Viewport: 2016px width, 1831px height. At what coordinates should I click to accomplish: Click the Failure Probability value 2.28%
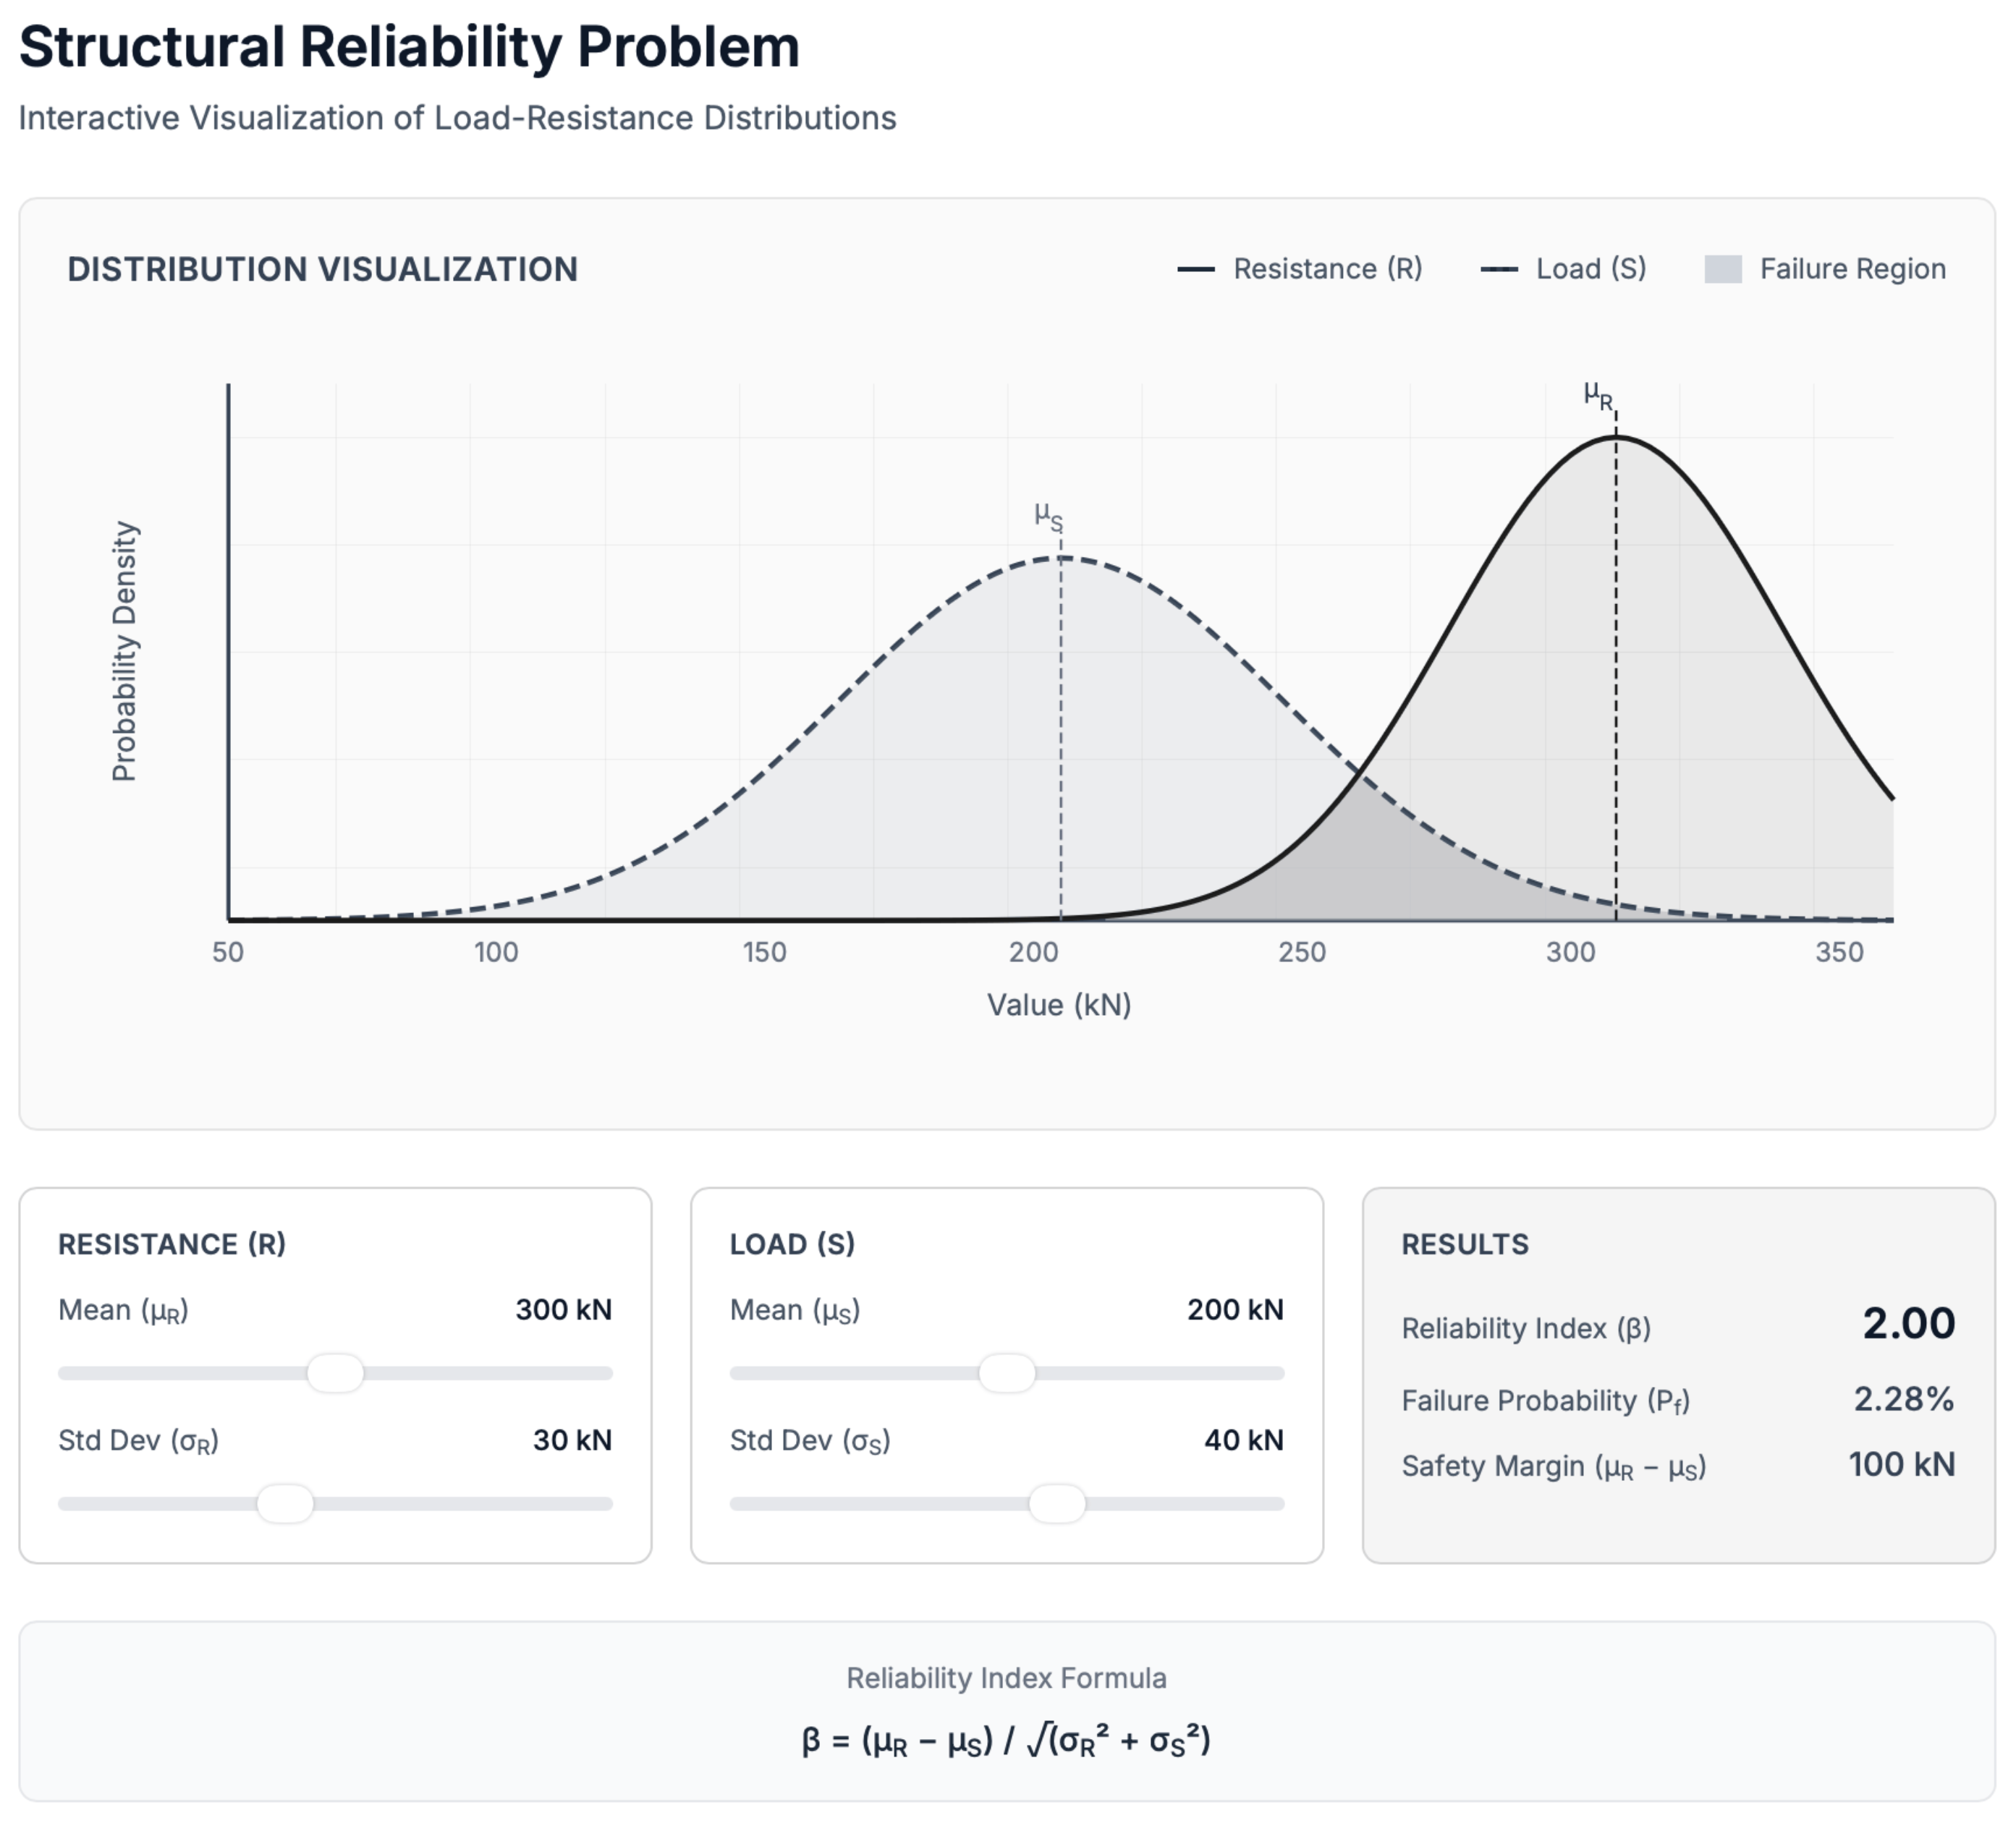[1903, 1399]
